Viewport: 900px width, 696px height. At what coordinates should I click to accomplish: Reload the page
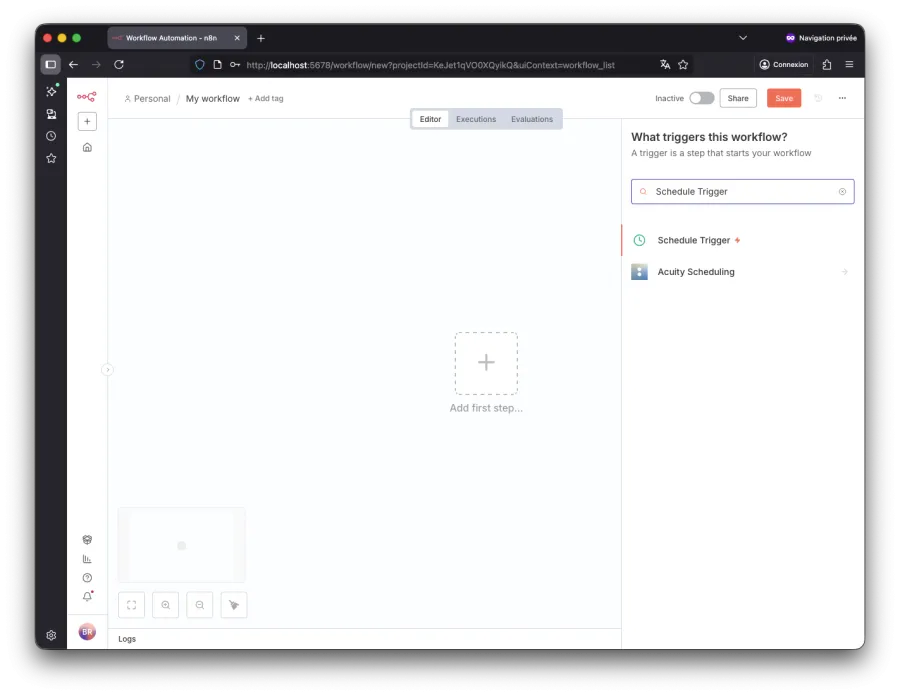[x=119, y=64]
